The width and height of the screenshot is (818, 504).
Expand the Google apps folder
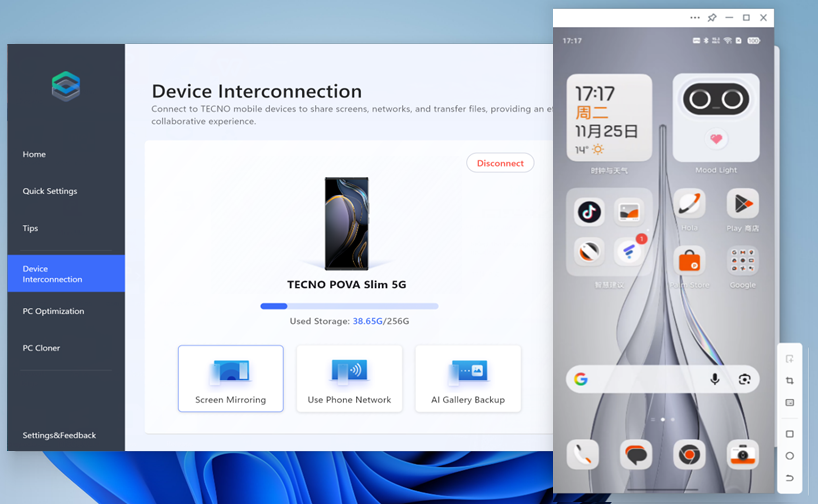coord(742,262)
